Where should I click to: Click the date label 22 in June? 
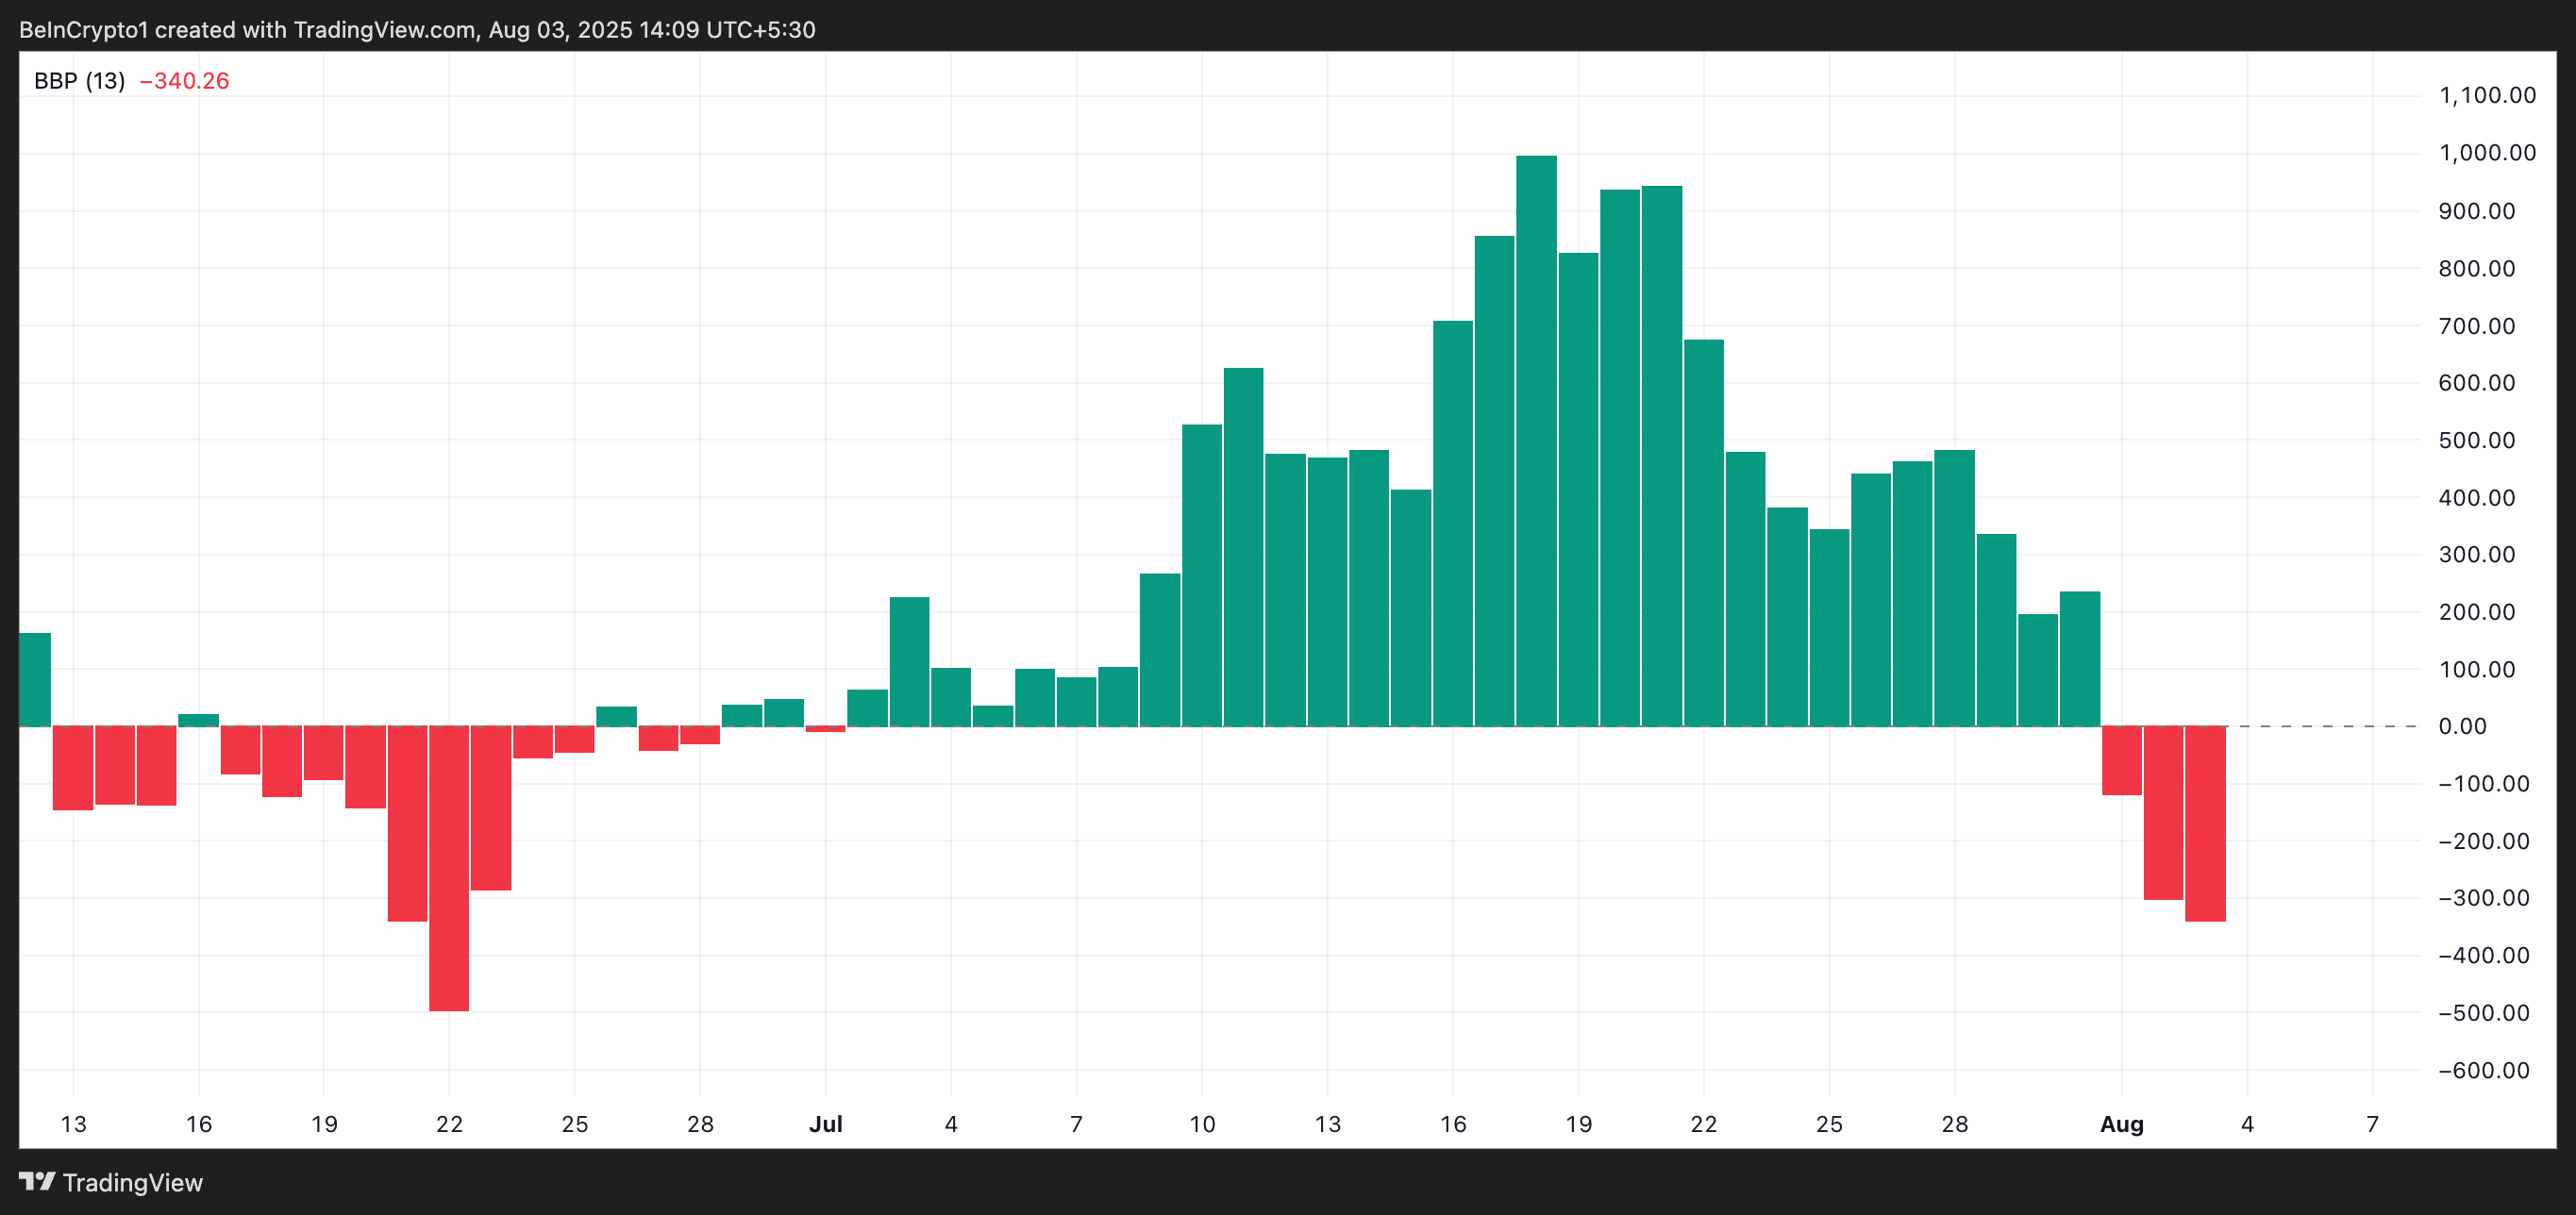(x=449, y=1124)
